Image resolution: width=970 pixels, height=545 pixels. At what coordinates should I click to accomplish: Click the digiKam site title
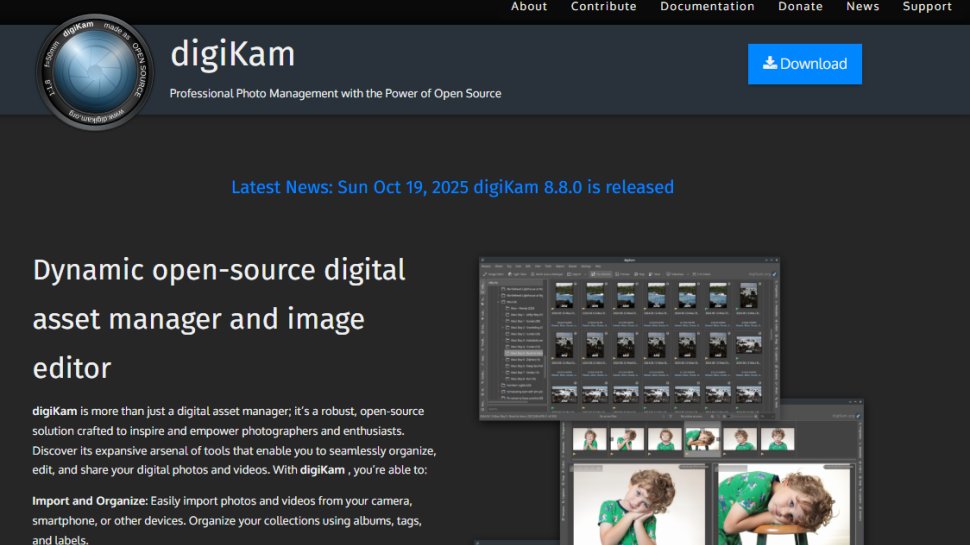[x=233, y=54]
